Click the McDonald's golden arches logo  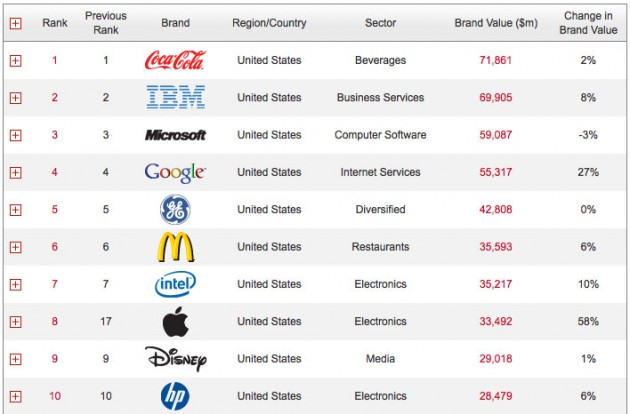[x=175, y=247]
